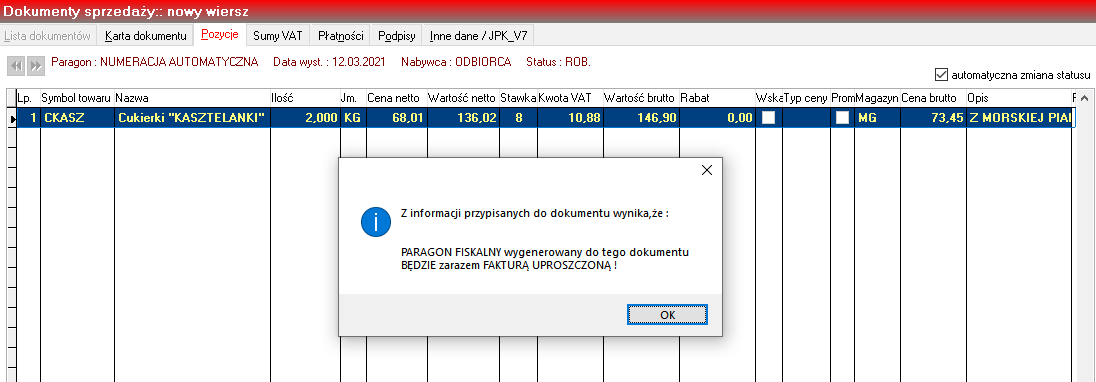Image resolution: width=1096 pixels, height=382 pixels.
Task: Open the Płatności tab
Action: 340,35
